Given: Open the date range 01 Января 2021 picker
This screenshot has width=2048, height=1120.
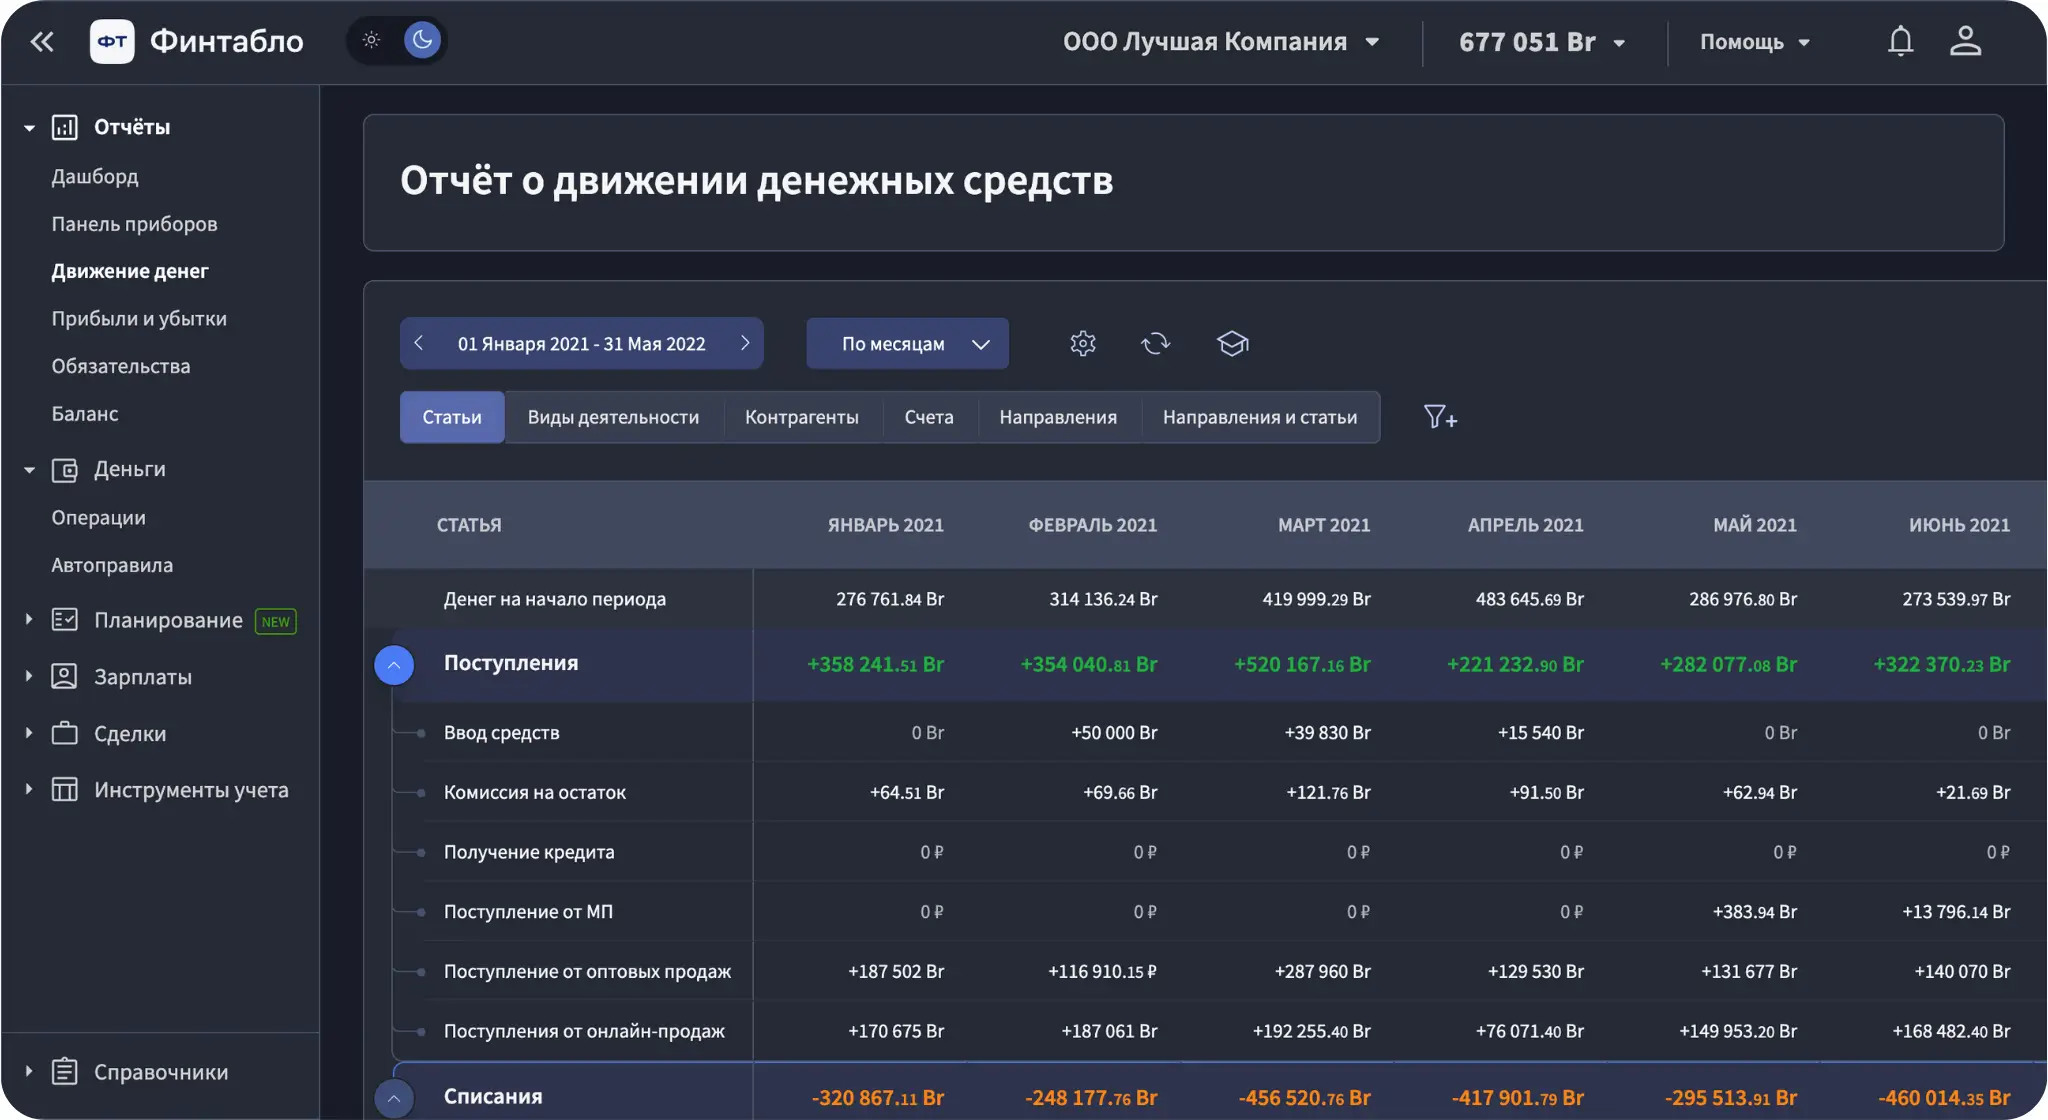Looking at the screenshot, I should [581, 344].
